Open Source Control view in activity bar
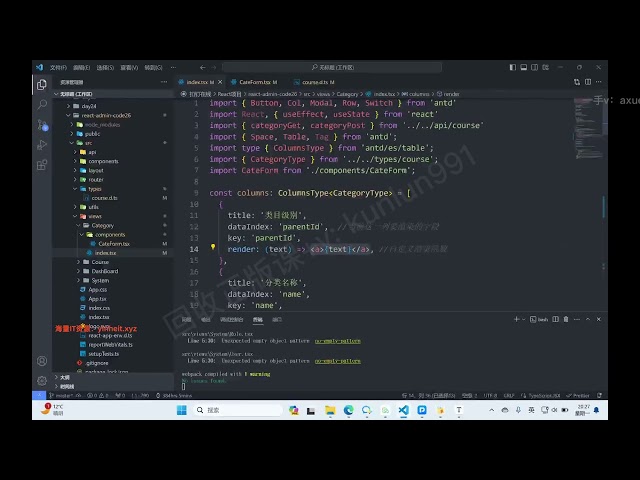This screenshot has height=480, width=640. [42, 124]
